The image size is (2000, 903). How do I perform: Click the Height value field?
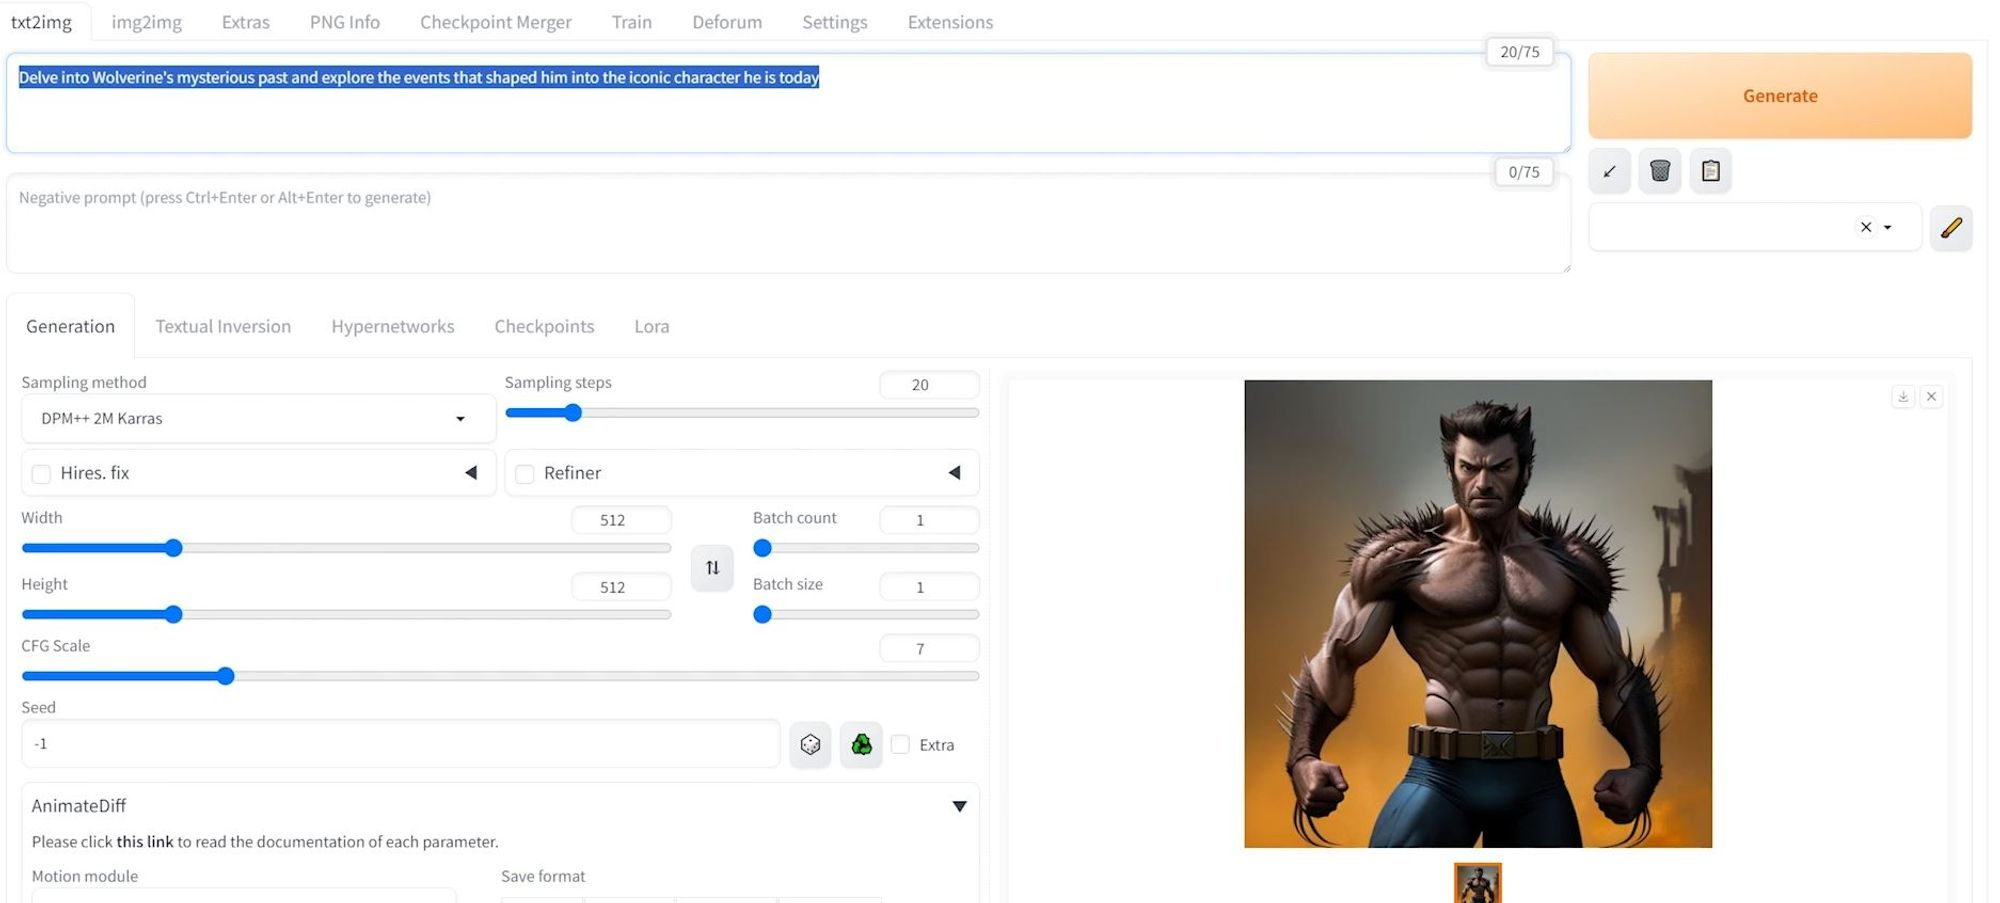point(621,587)
